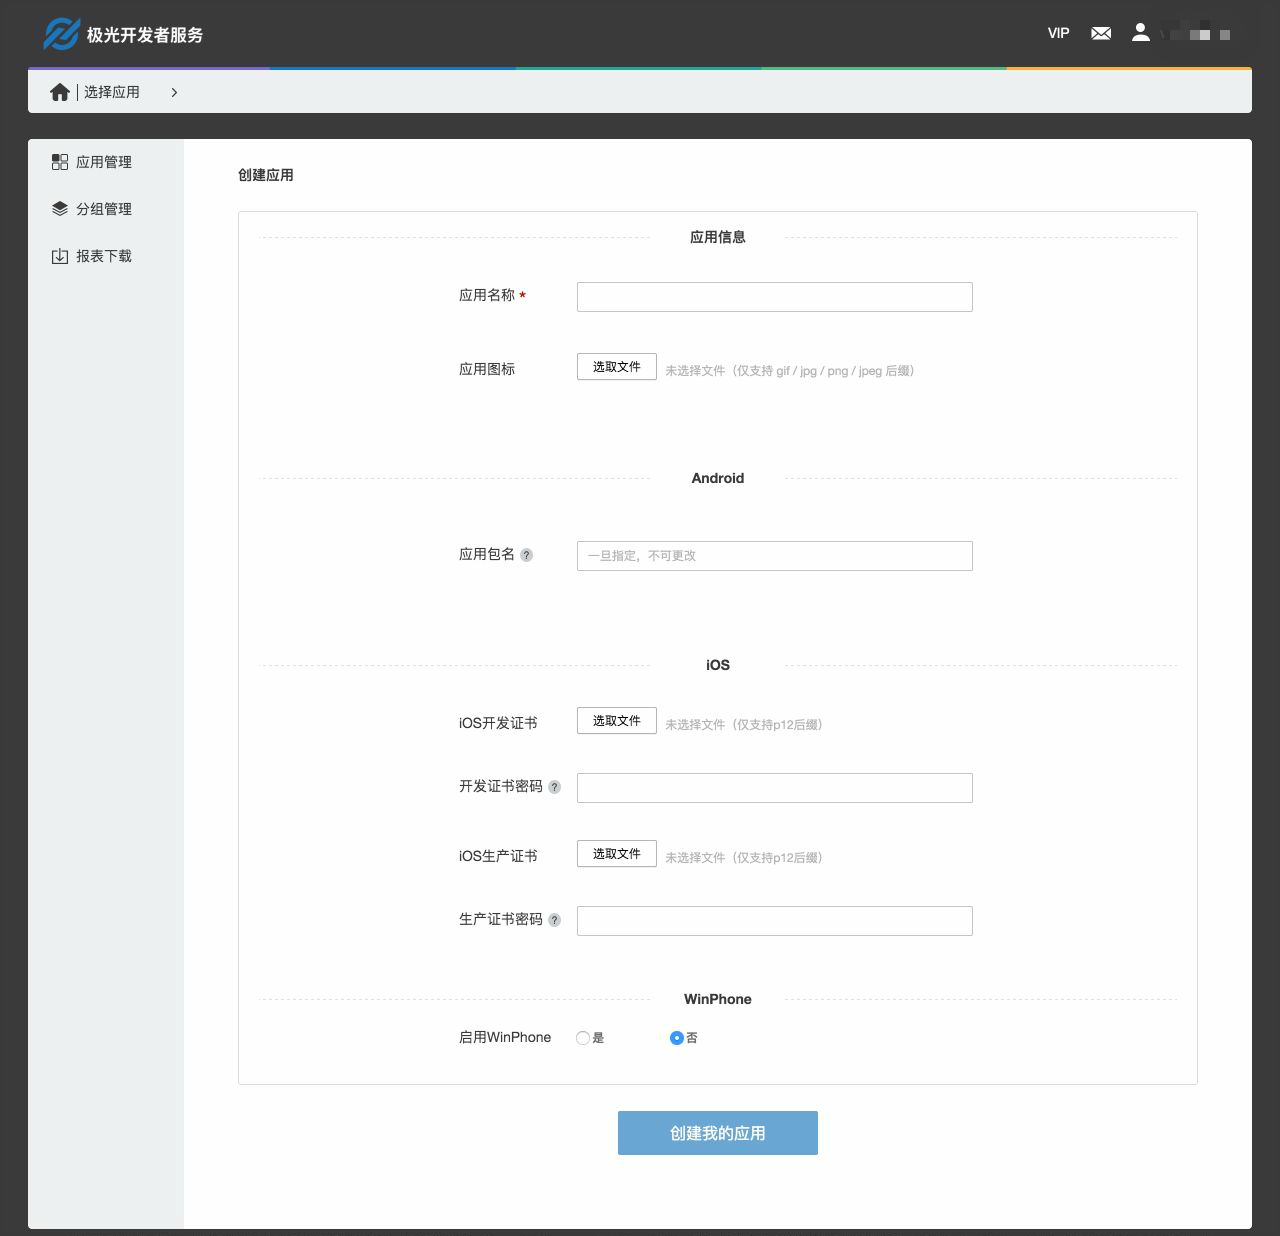Click the iOS section heading
1280x1236 pixels.
click(x=718, y=665)
